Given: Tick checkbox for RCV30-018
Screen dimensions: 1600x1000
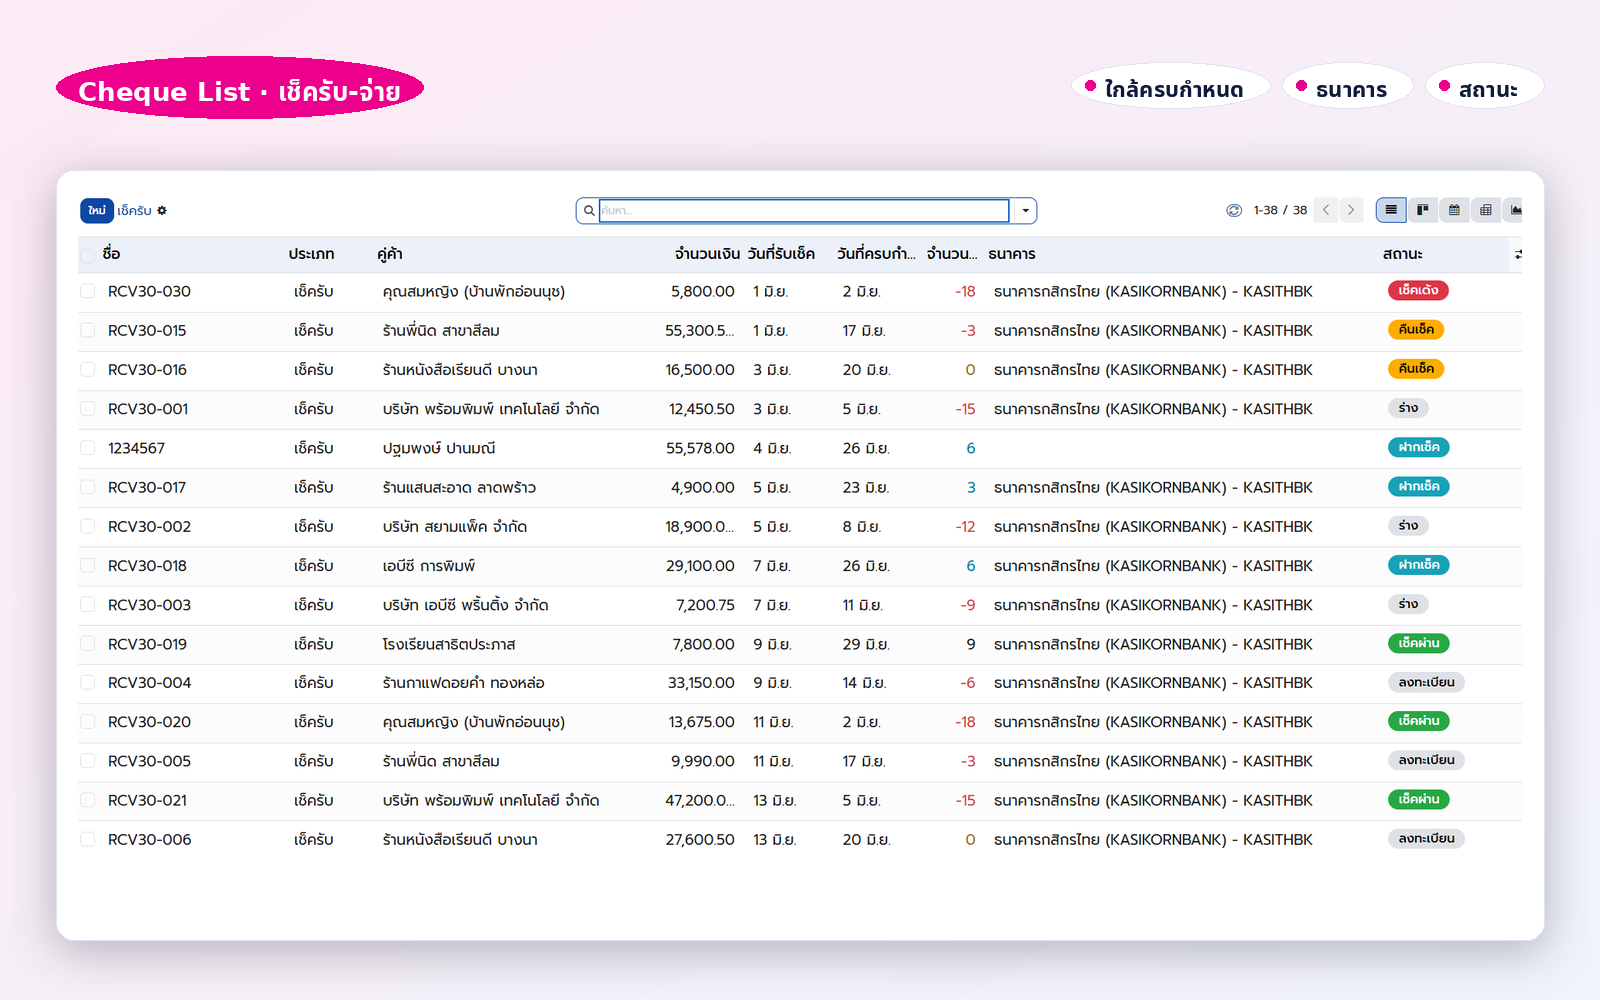Looking at the screenshot, I should [88, 565].
